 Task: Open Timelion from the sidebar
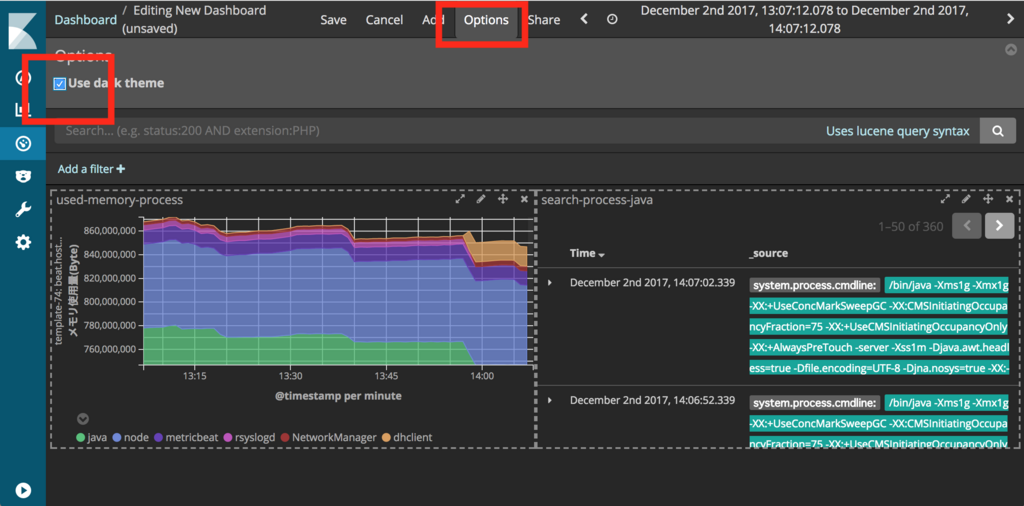pyautogui.click(x=23, y=176)
